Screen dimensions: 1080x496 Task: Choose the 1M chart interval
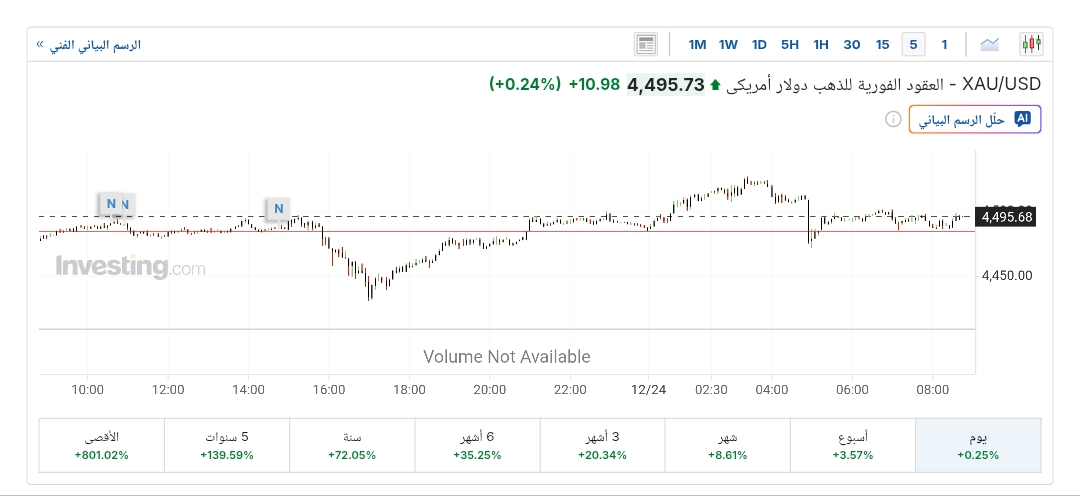[x=697, y=44]
